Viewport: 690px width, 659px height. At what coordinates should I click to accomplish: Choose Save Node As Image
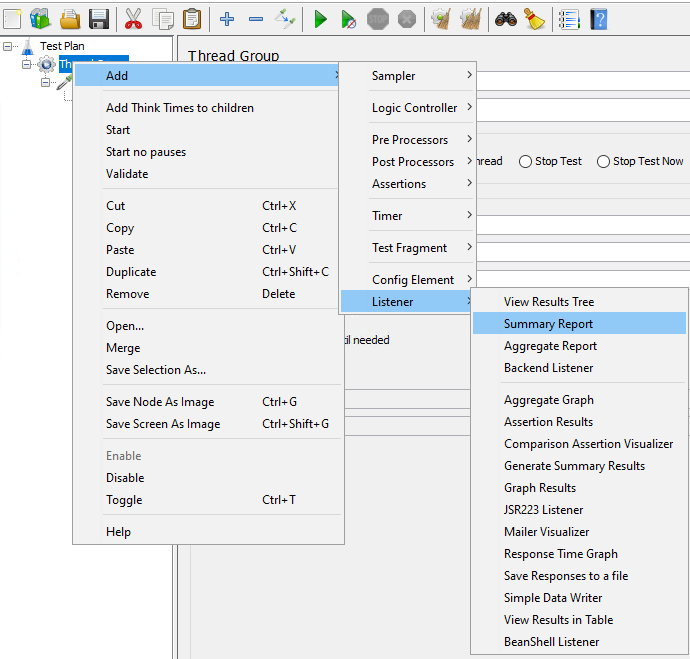(x=160, y=402)
